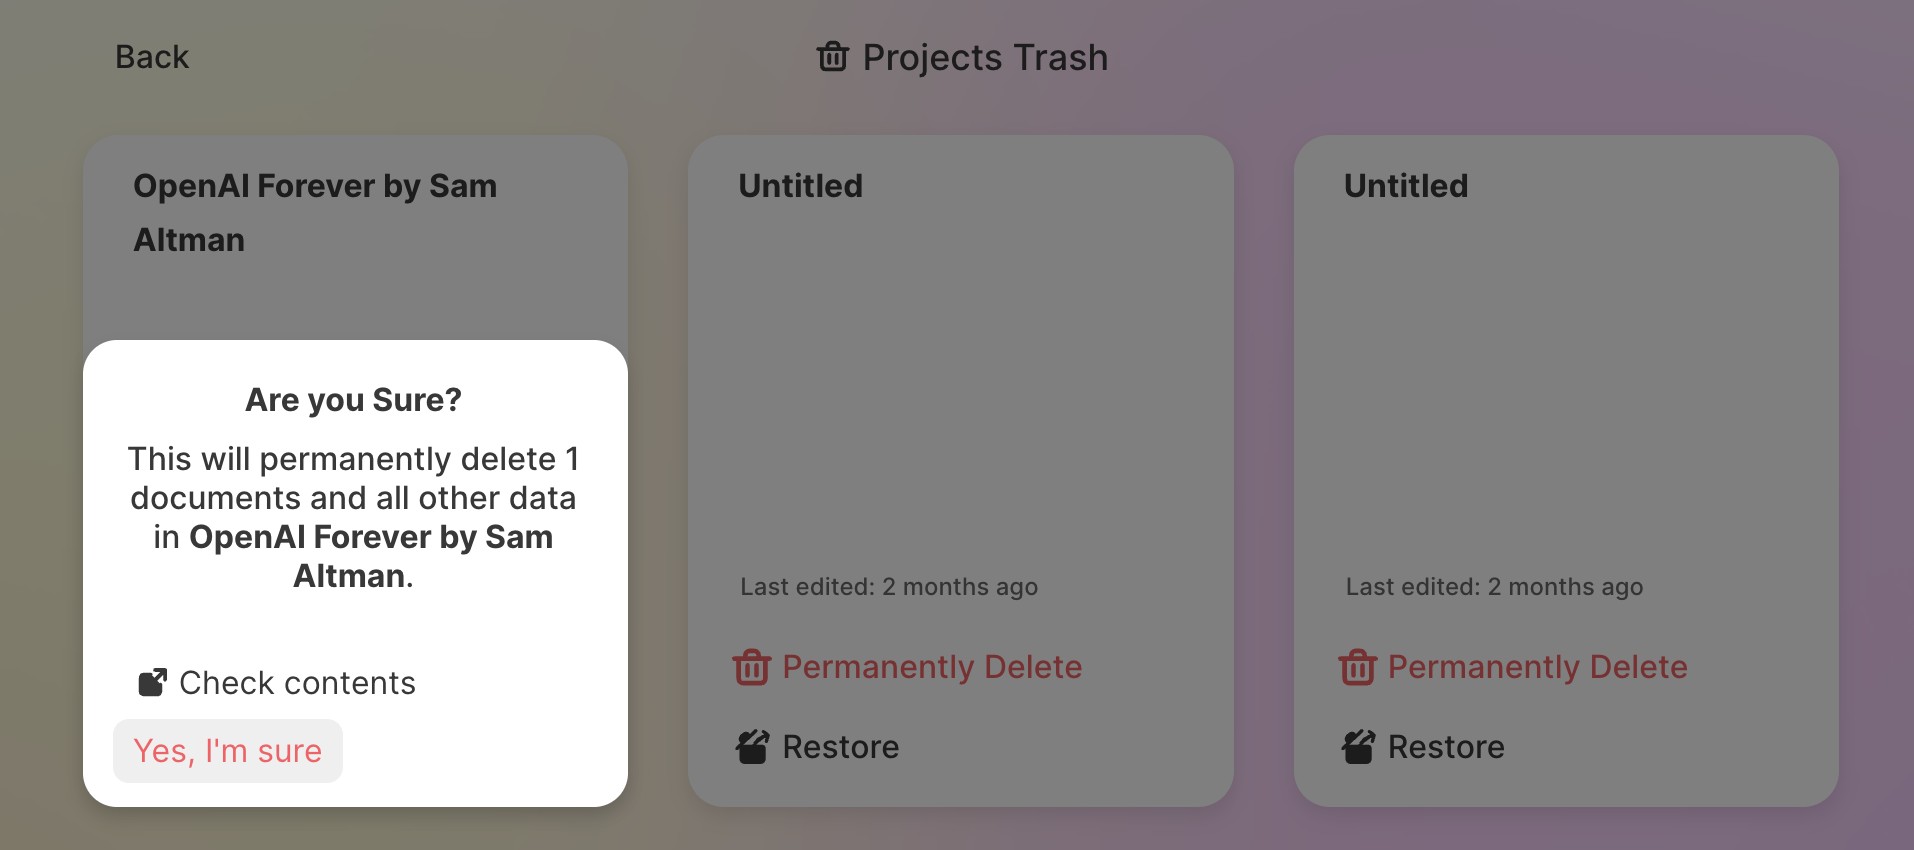This screenshot has width=1914, height=850.
Task: Click the middle card's Restore clapperboard icon
Action: [x=752, y=747]
